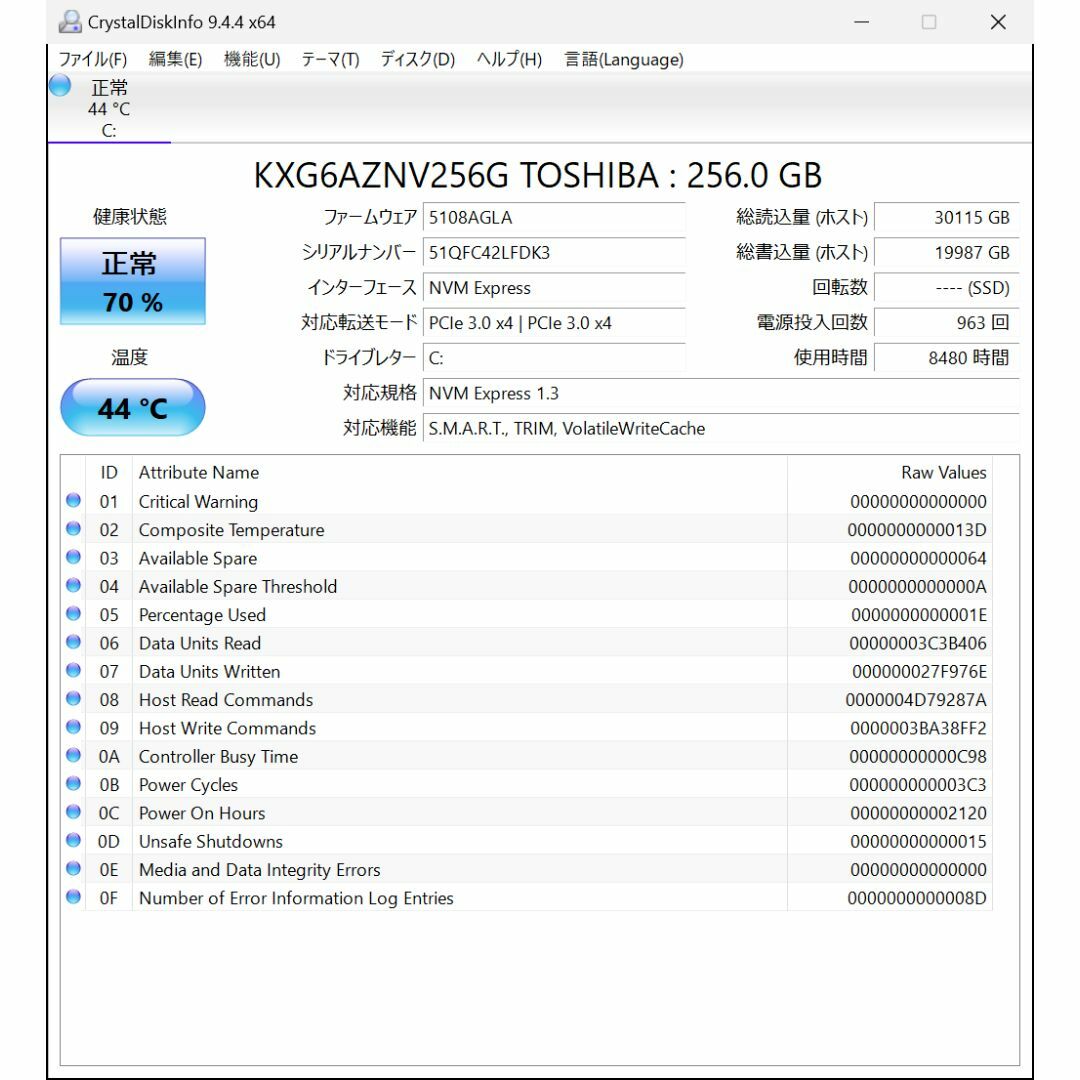The image size is (1080, 1080).
Task: Click the Composite Temperature status dot
Action: click(74, 529)
